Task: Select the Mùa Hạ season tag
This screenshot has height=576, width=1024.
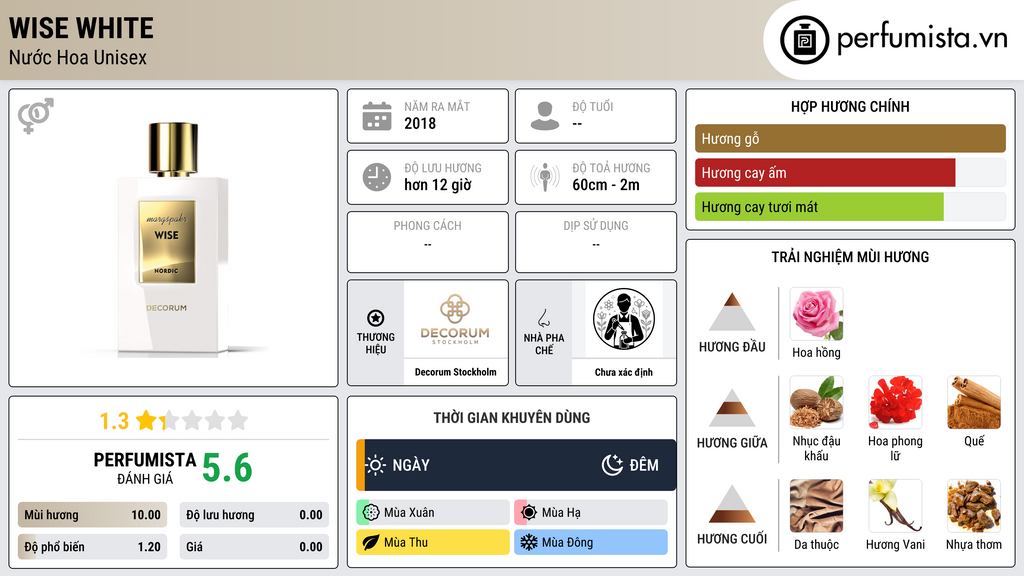Action: point(591,513)
